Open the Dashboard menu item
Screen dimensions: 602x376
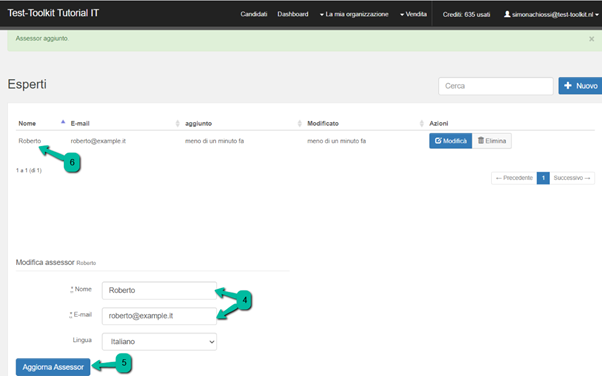point(293,14)
